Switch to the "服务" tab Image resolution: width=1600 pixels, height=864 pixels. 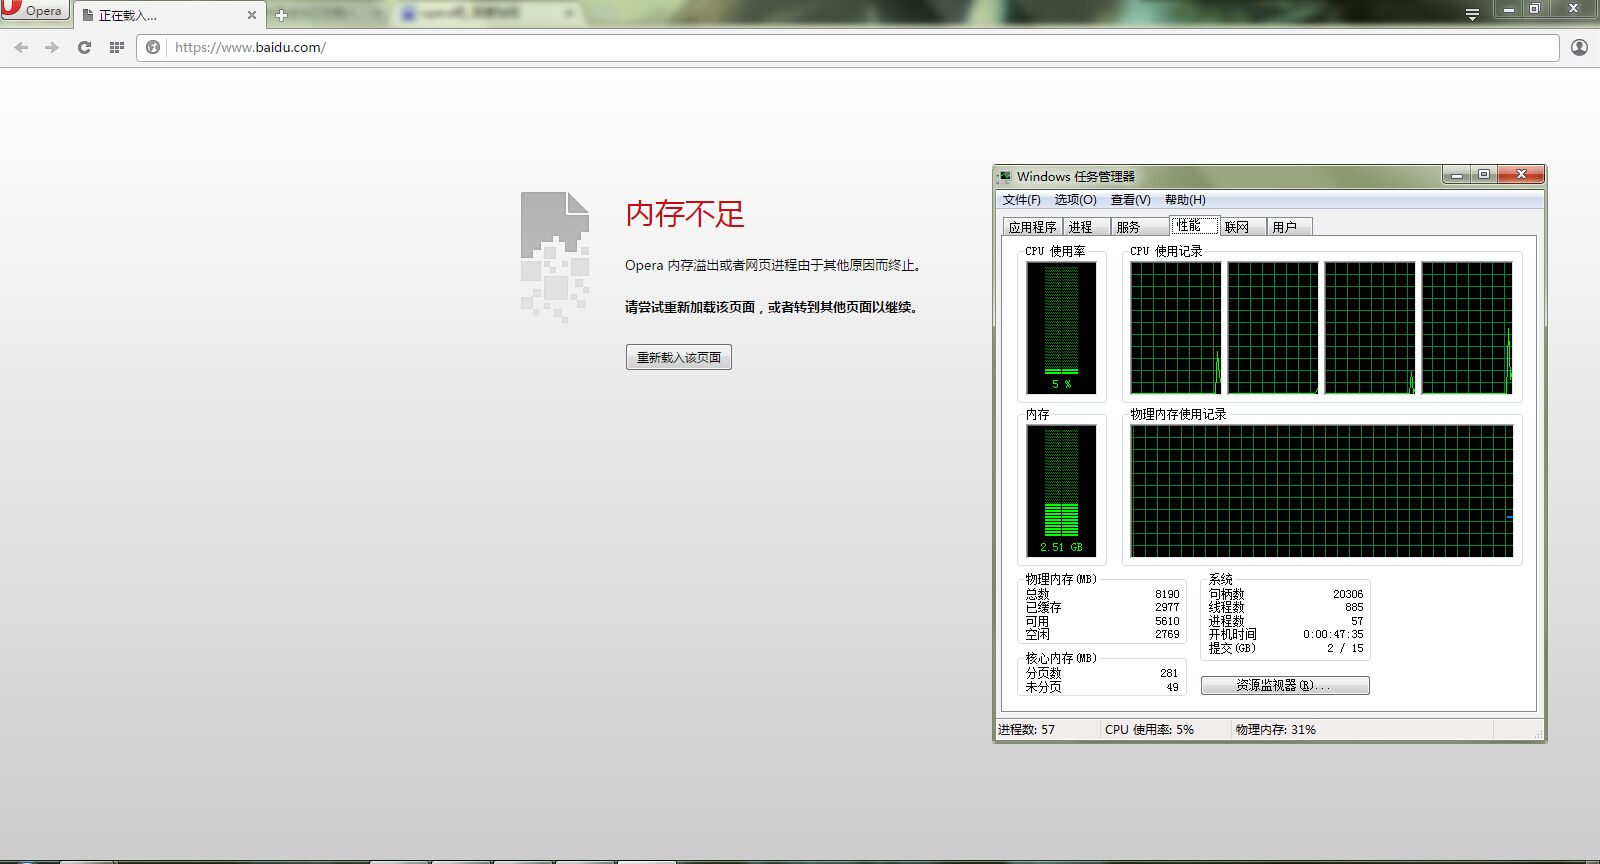click(1139, 227)
